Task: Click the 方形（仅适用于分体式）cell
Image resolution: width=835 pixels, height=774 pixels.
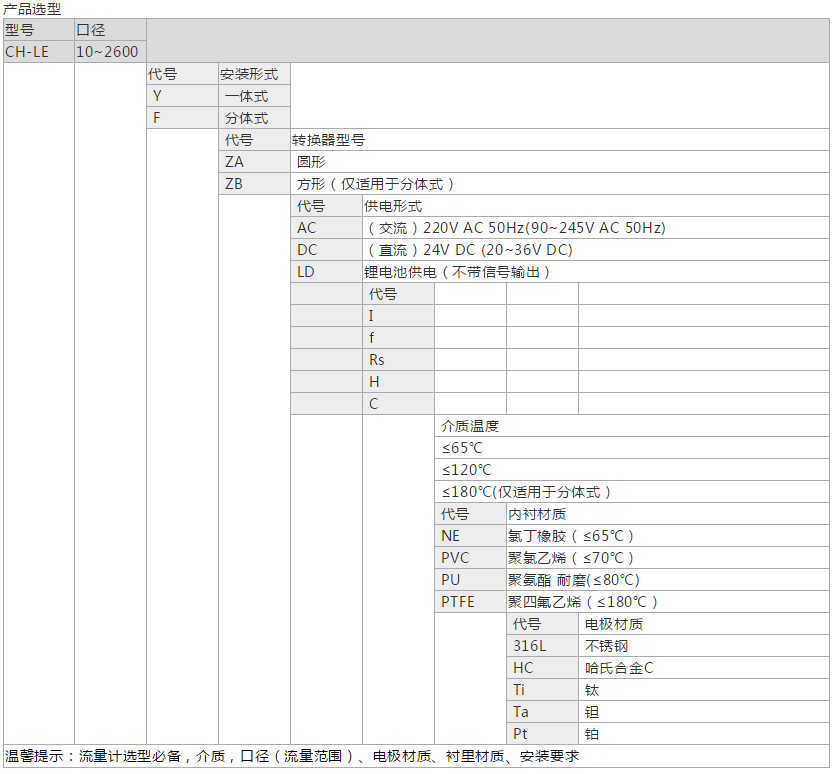Action: (376, 184)
